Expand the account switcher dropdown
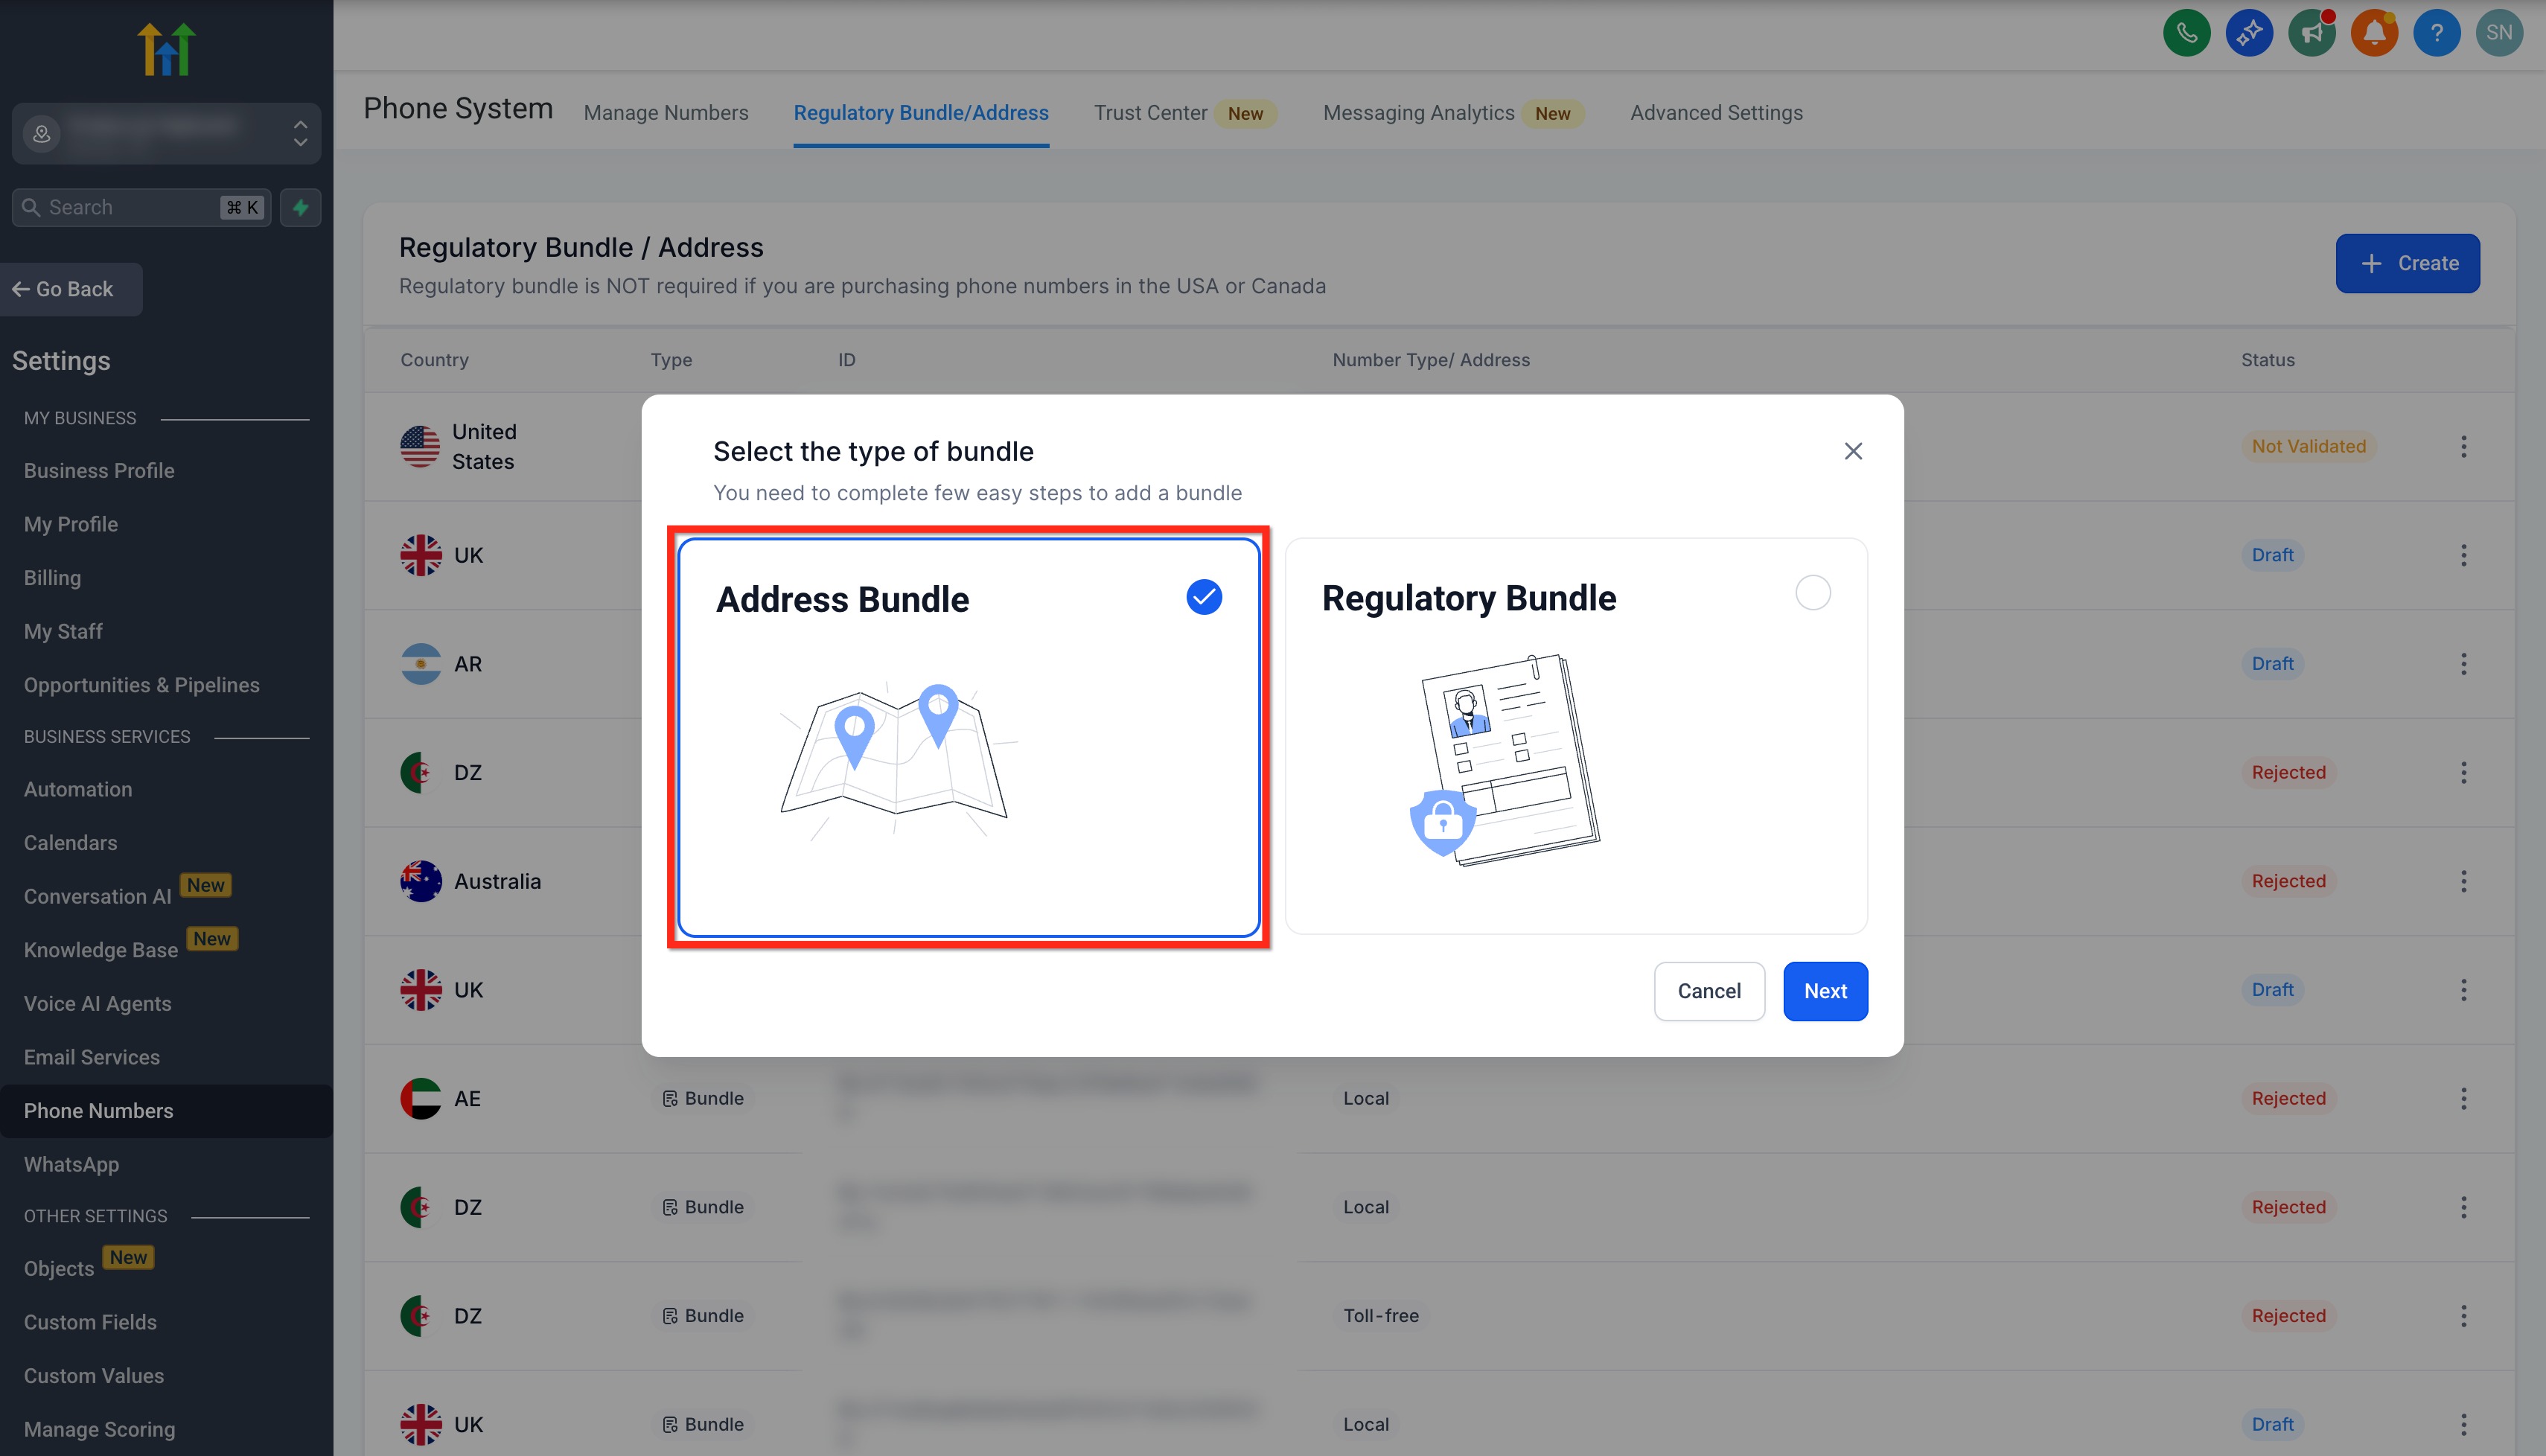Screen dimensions: 2546x1456 click(166, 133)
